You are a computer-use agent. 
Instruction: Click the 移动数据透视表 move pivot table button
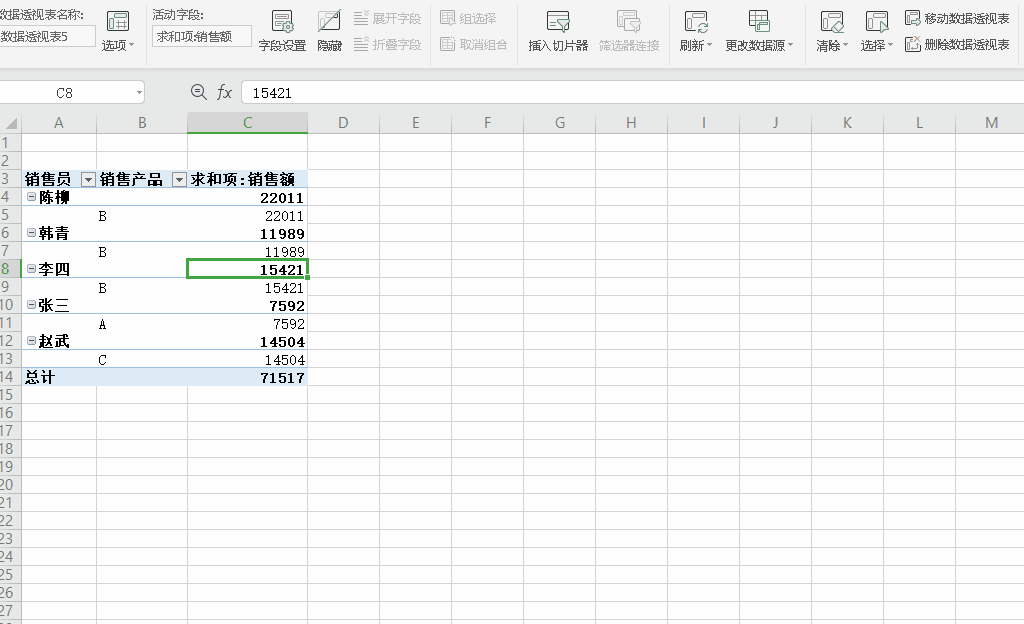pyautogui.click(x=957, y=18)
